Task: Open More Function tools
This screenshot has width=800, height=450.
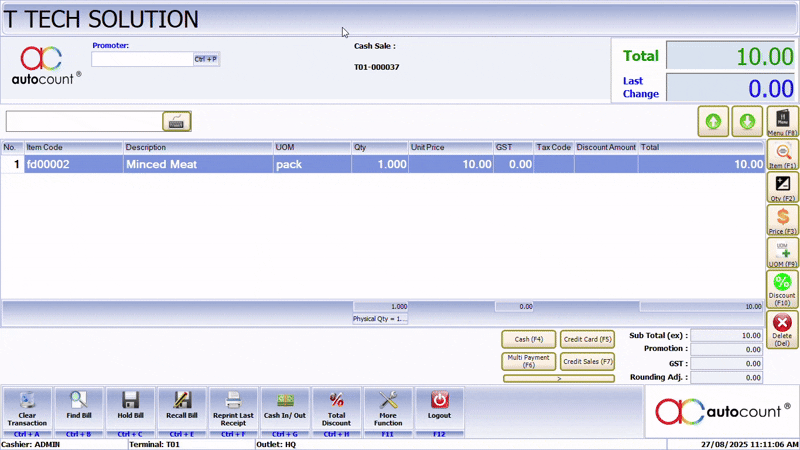Action: 388,402
